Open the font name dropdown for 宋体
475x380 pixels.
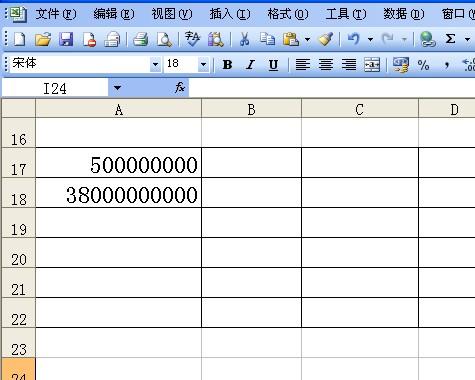[155, 64]
